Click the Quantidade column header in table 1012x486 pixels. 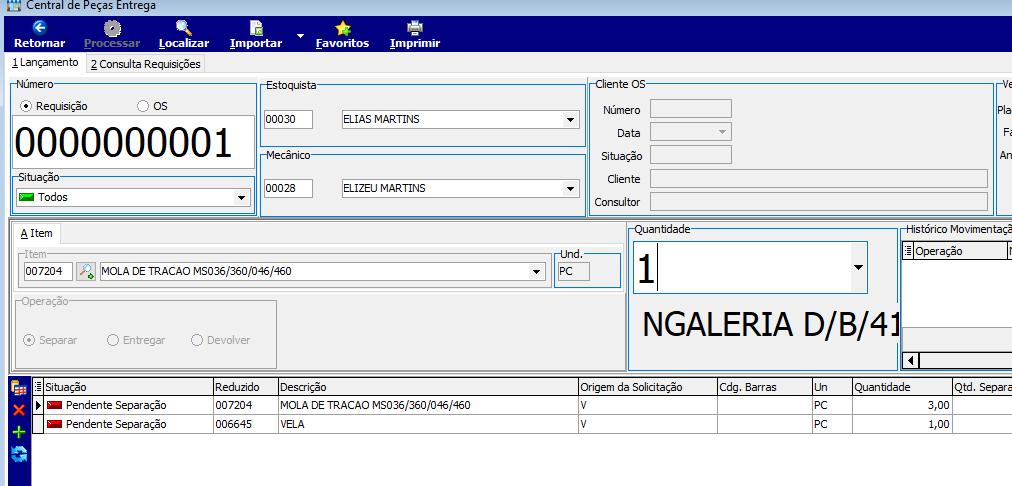[x=902, y=387]
